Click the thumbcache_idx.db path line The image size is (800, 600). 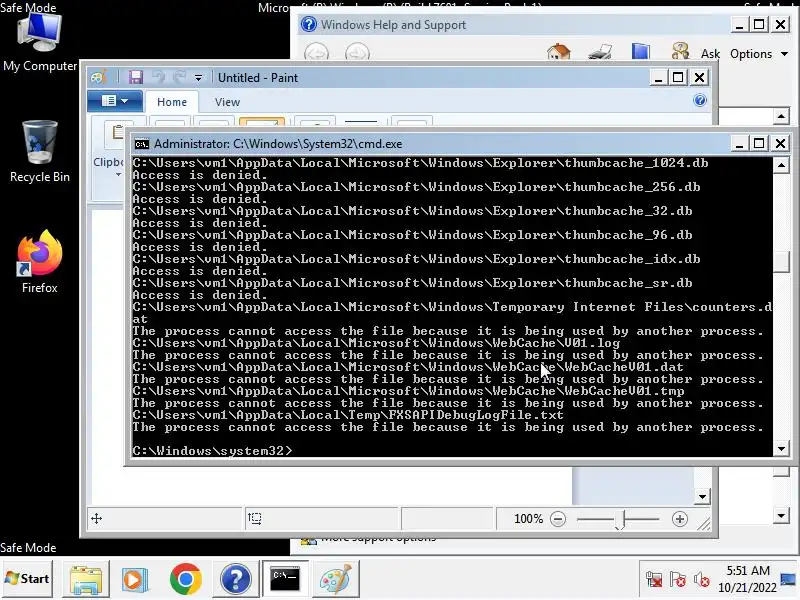click(x=416, y=259)
